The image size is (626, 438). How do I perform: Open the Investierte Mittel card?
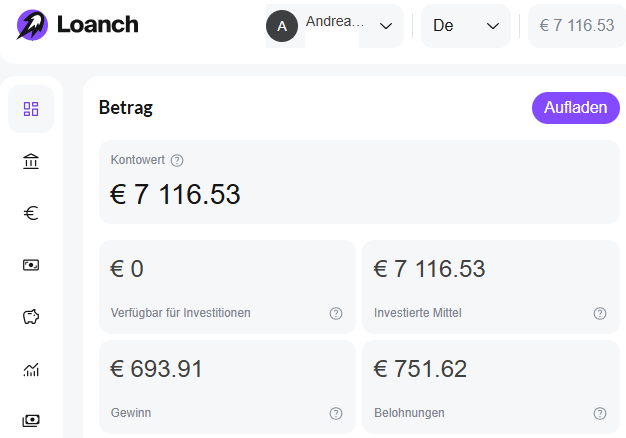tap(491, 287)
